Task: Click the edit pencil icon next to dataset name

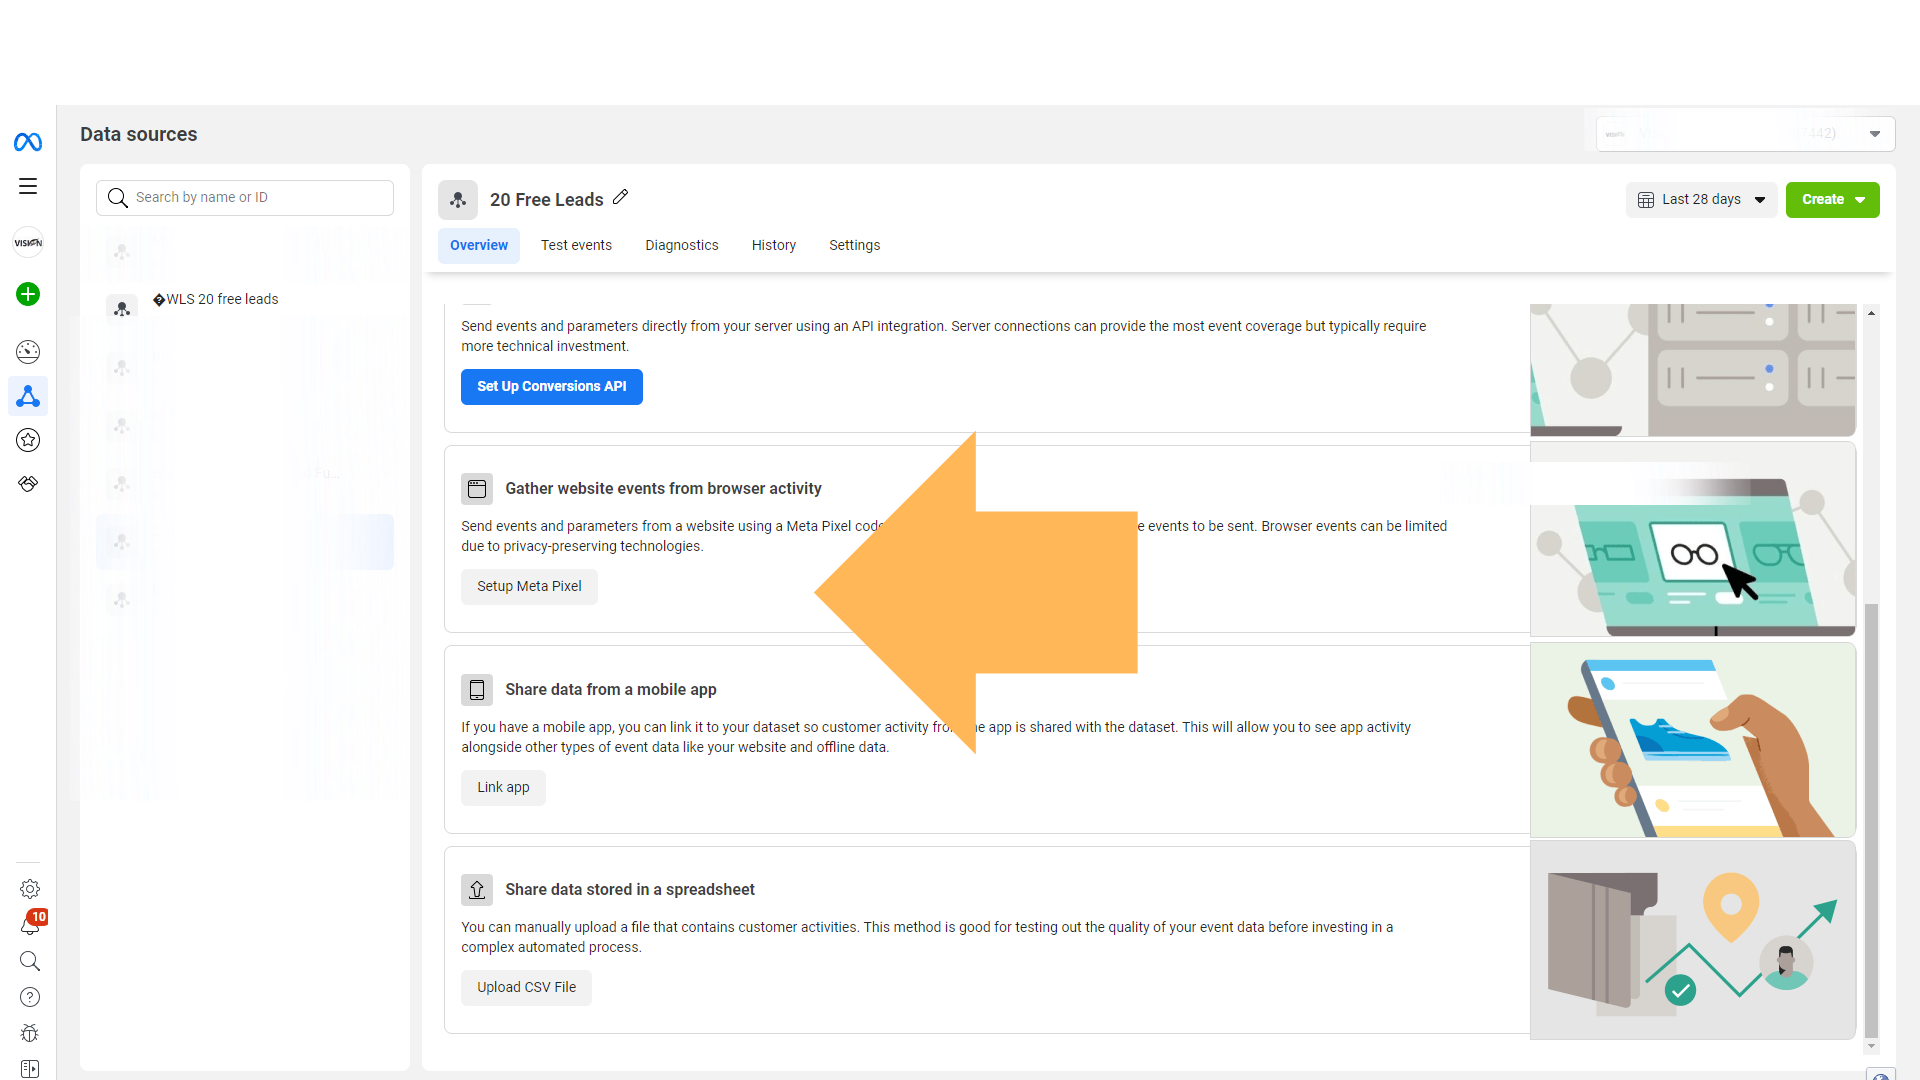Action: coord(621,198)
